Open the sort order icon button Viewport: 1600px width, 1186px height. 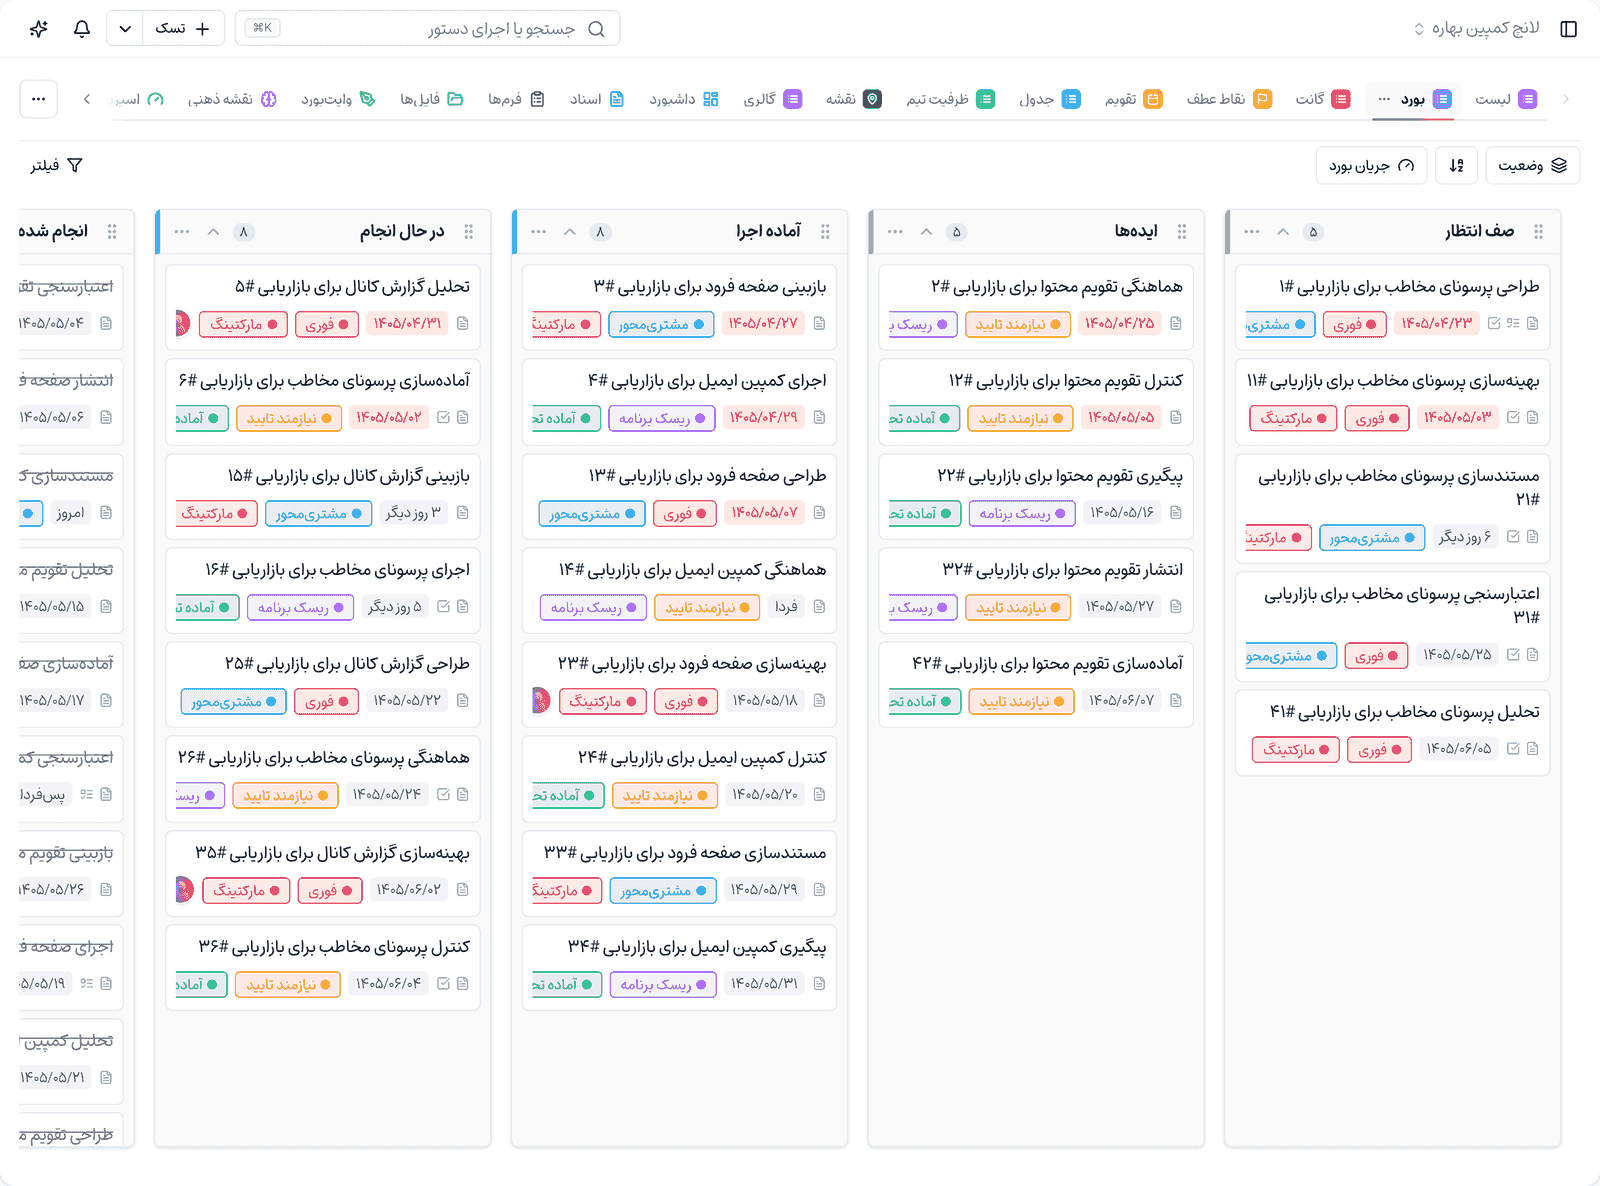point(1457,166)
